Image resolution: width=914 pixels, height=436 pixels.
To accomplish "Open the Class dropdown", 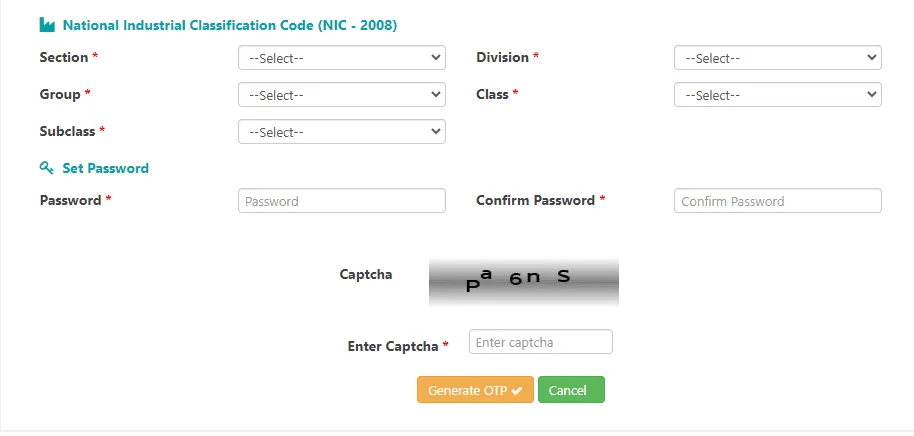I will point(778,94).
